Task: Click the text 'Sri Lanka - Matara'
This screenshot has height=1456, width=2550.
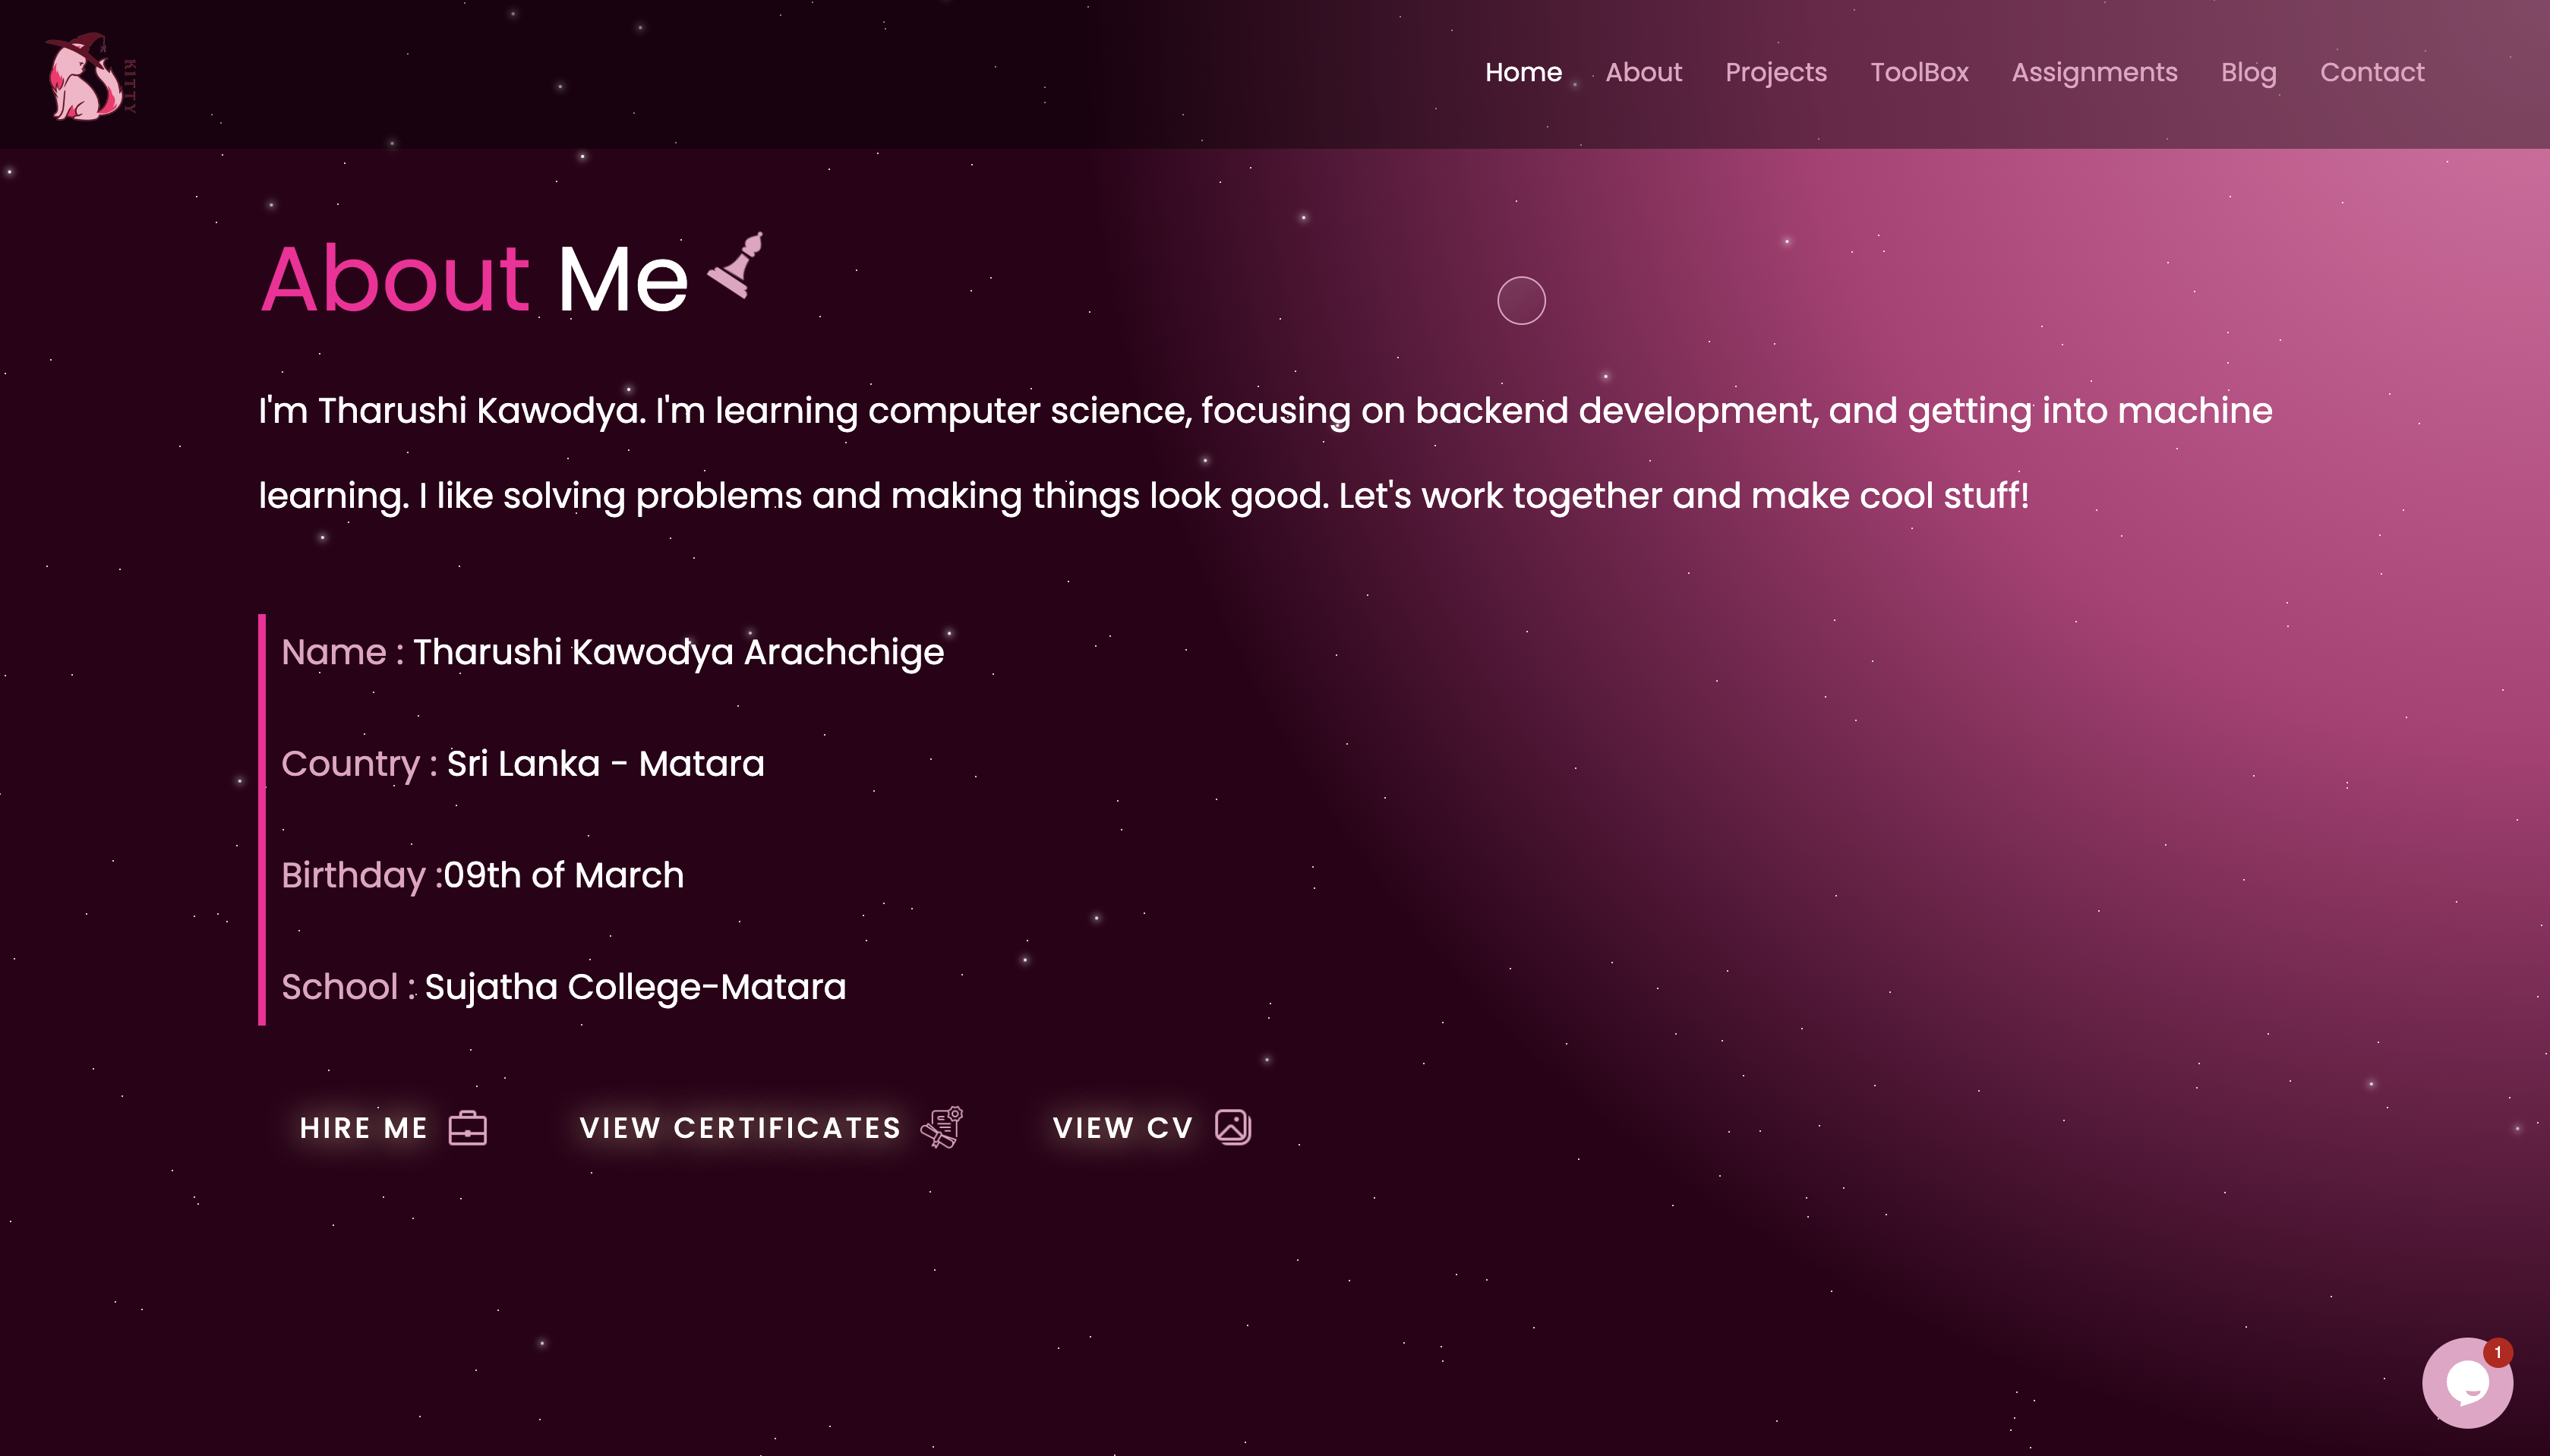Action: point(605,764)
